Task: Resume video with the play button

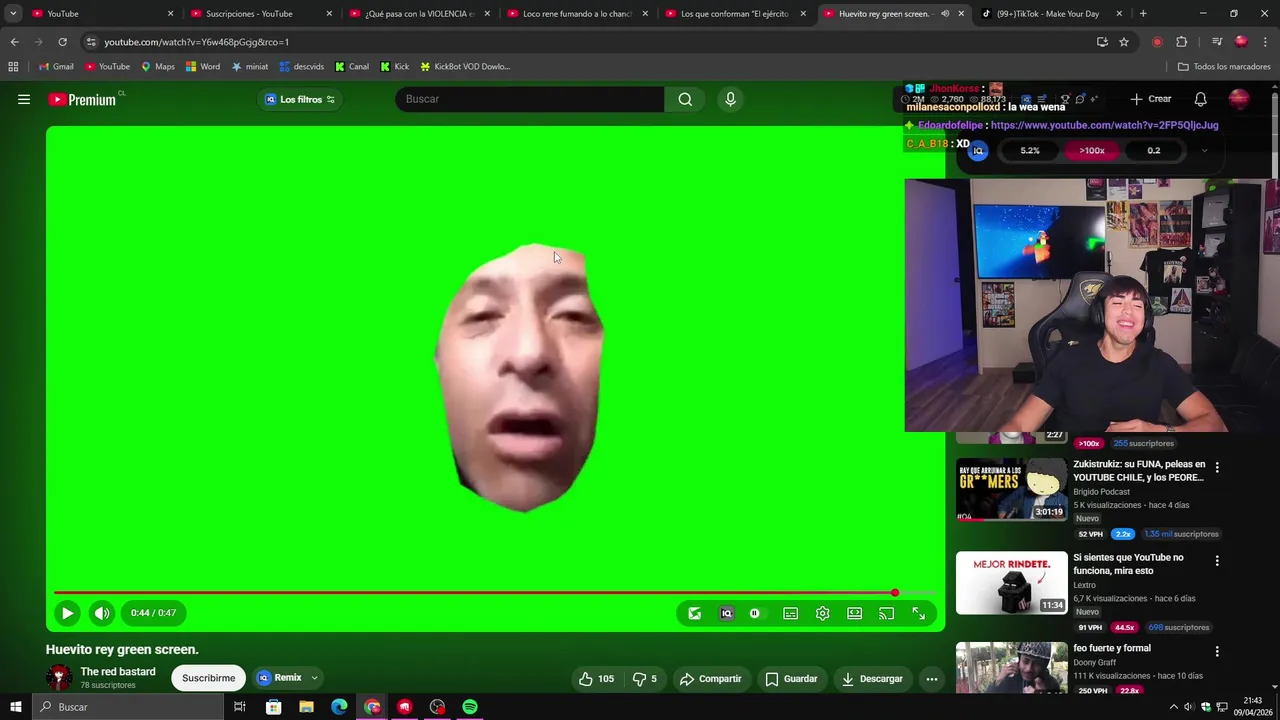Action: [x=67, y=613]
